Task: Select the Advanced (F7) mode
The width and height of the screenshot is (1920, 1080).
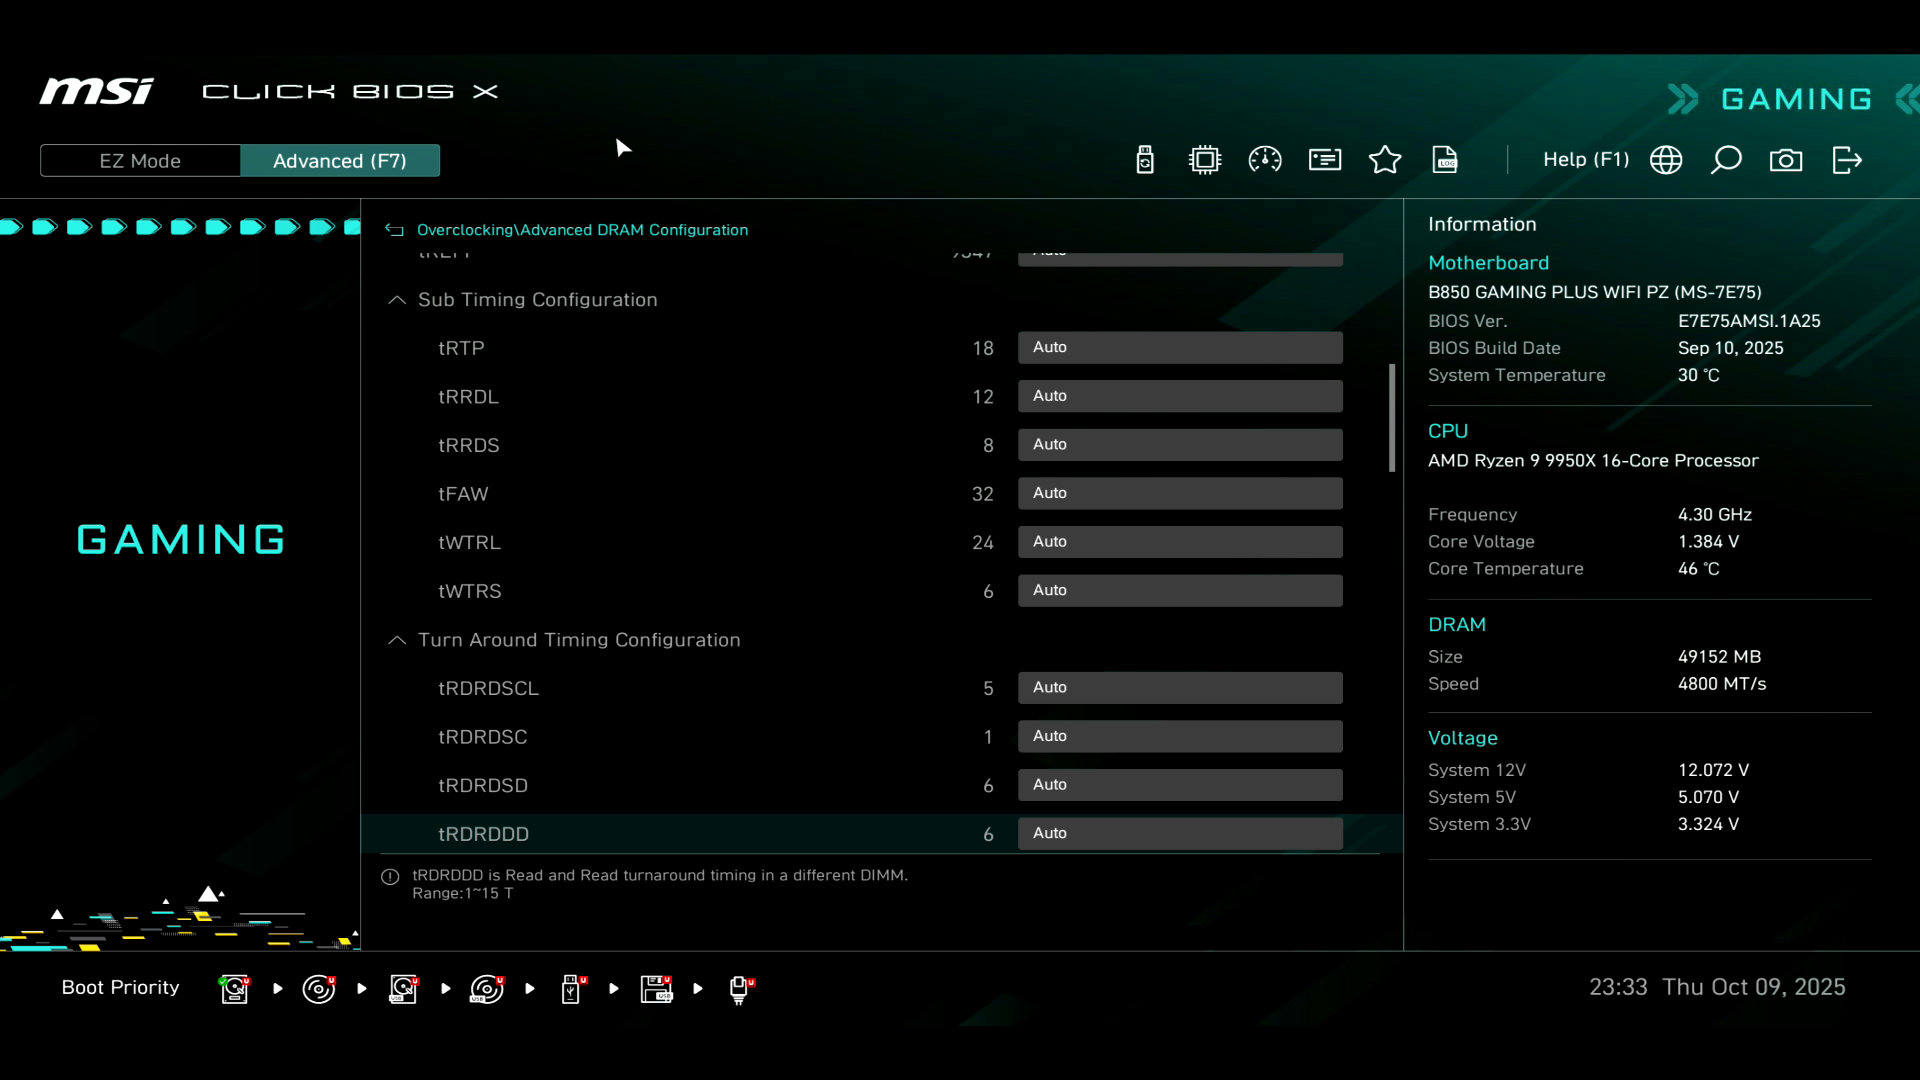Action: 340,161
